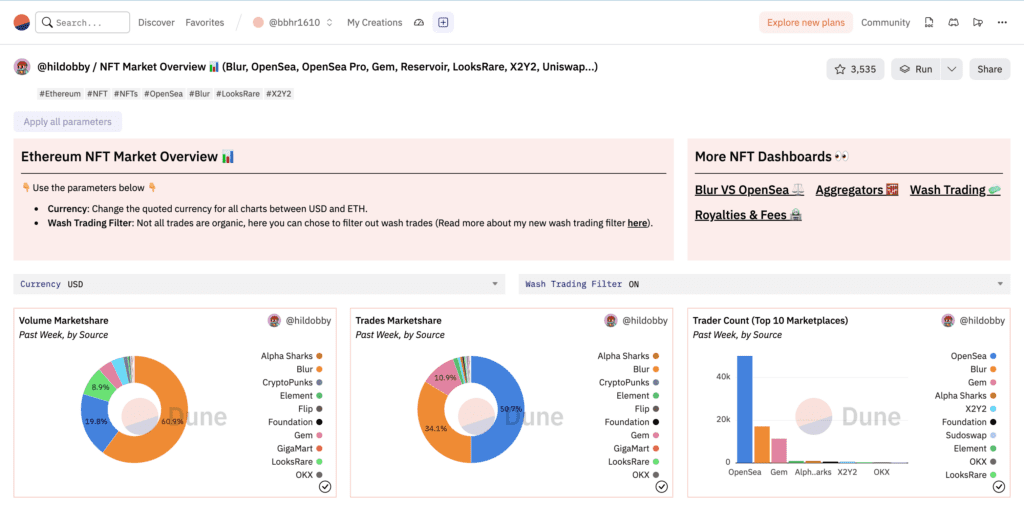Toggle Blur in Volume Marketshare legend
Image resolution: width=1024 pixels, height=506 pixels.
[x=310, y=370]
